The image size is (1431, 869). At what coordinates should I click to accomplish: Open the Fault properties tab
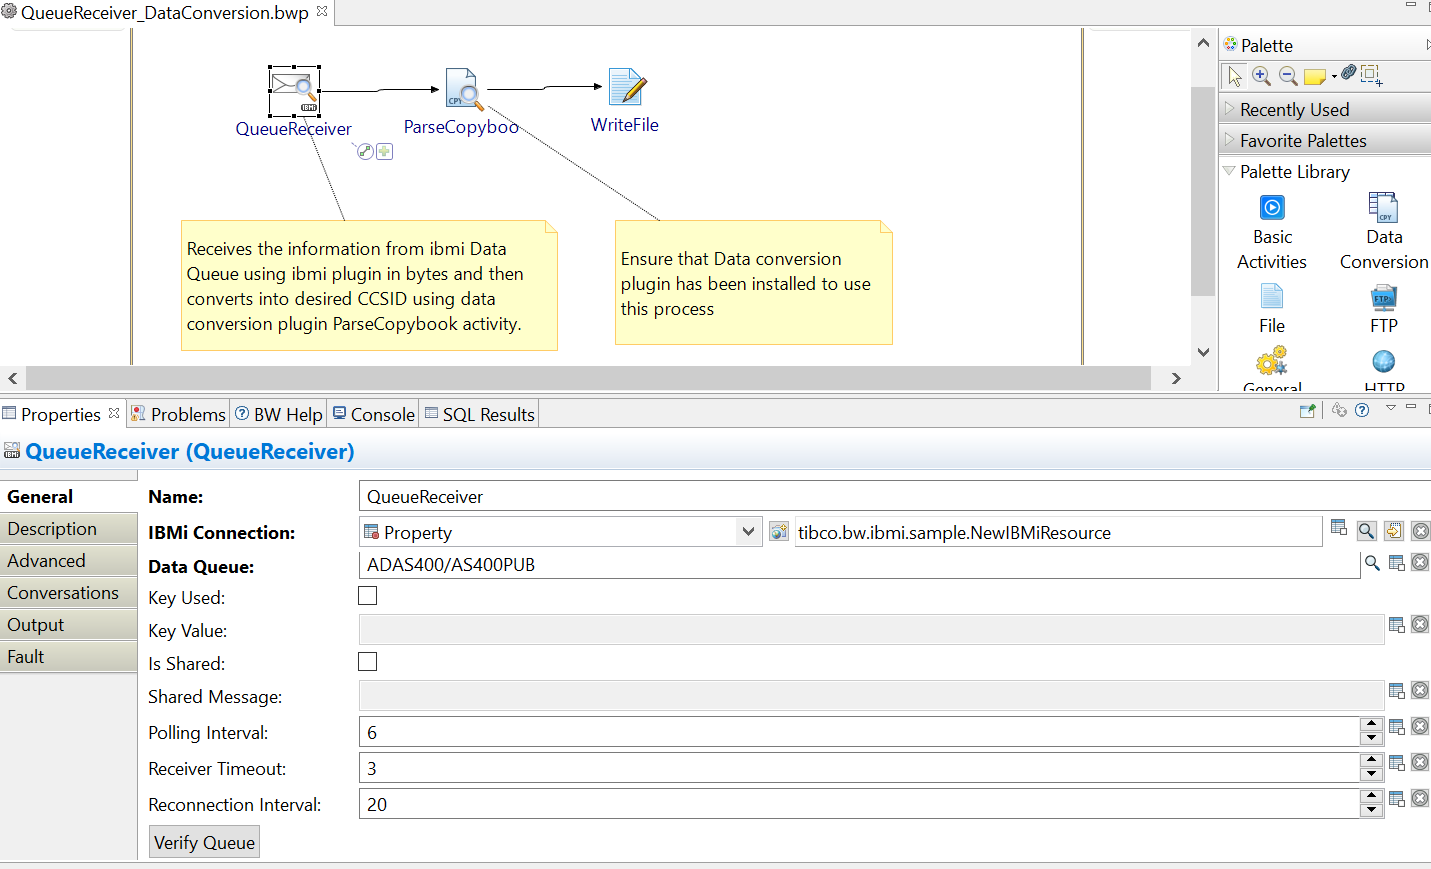68,657
